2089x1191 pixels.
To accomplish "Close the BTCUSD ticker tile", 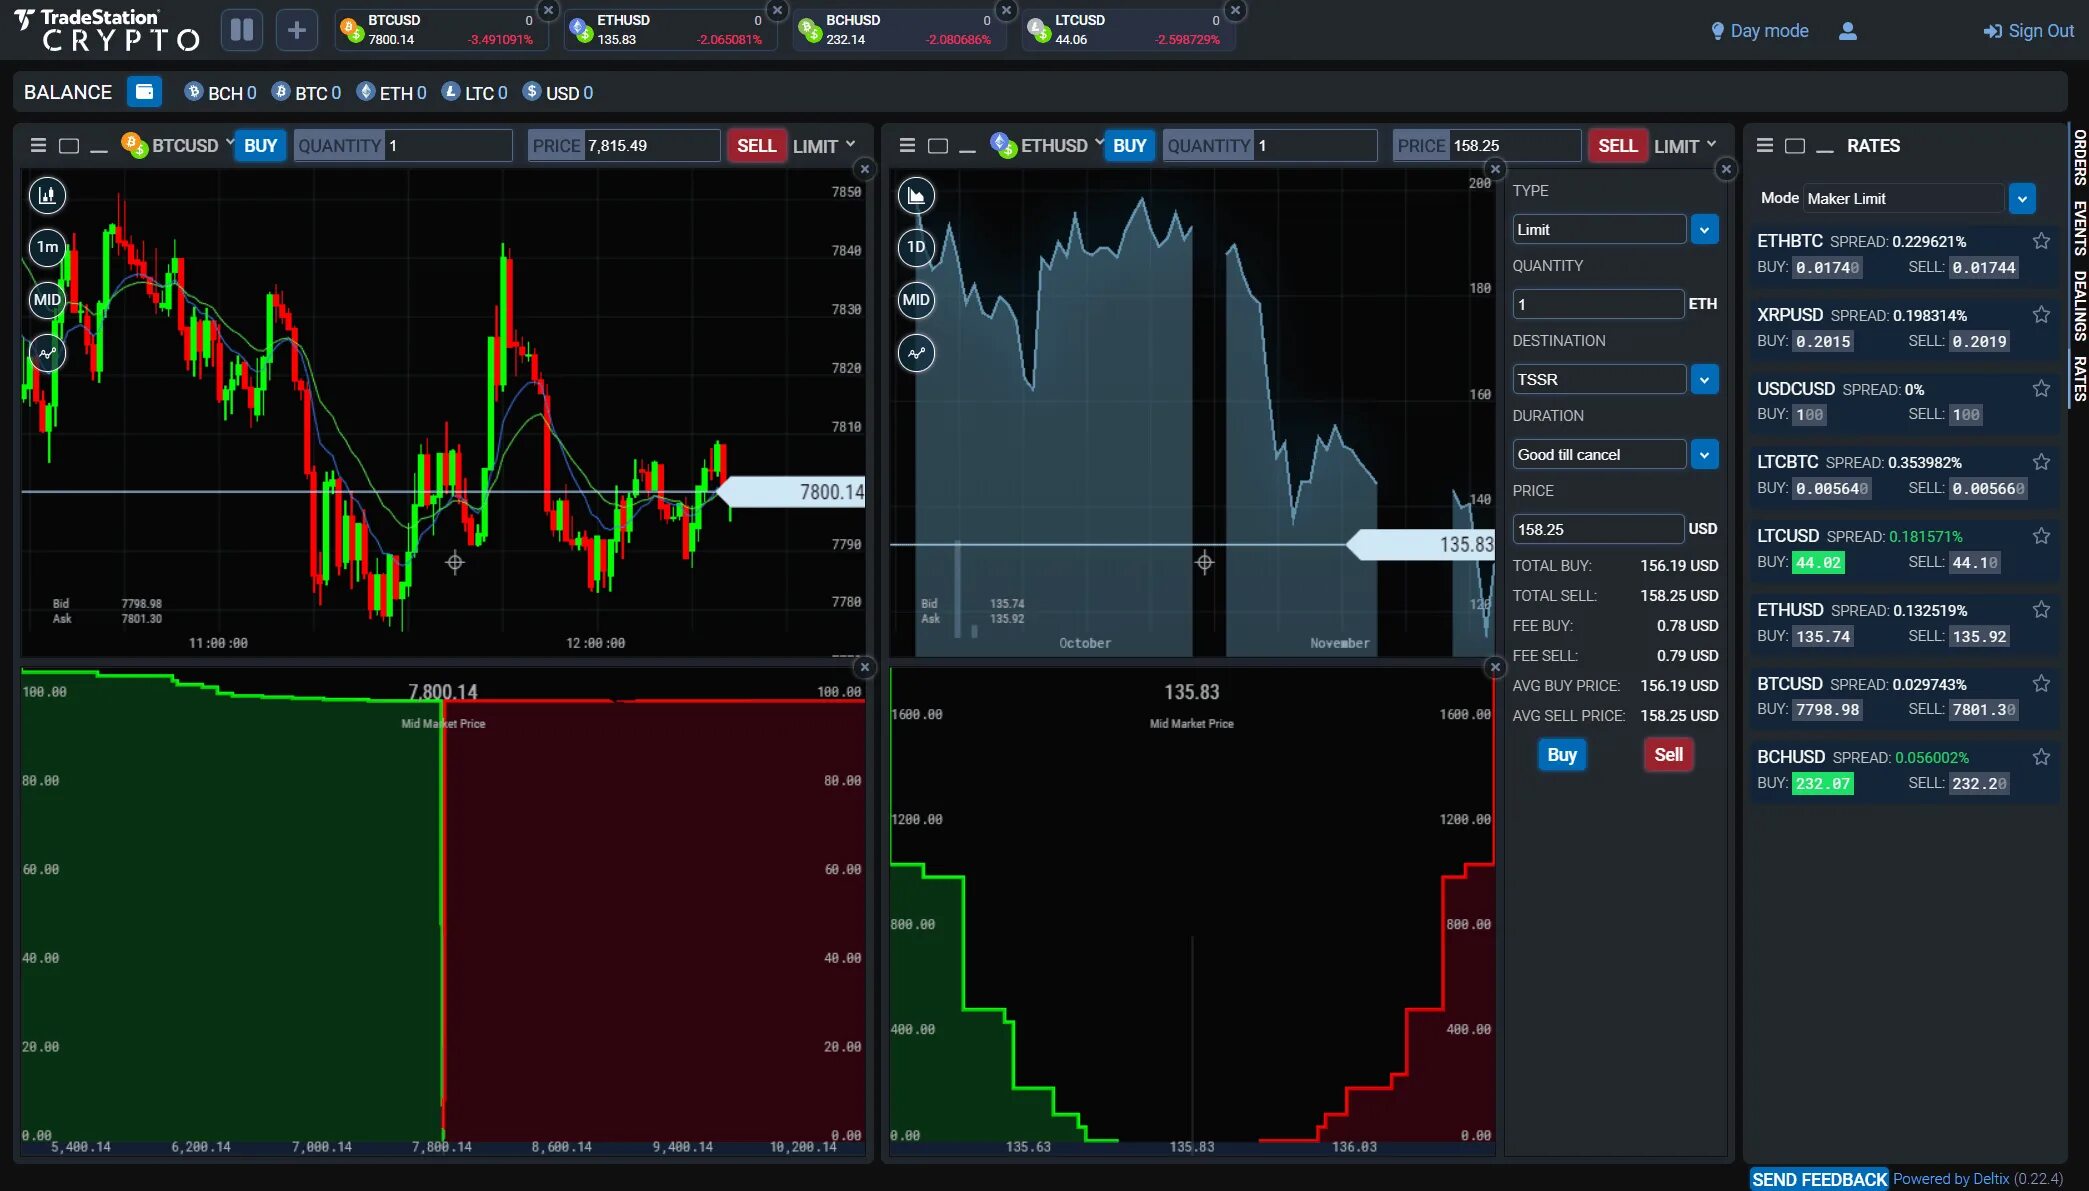I will pos(548,10).
